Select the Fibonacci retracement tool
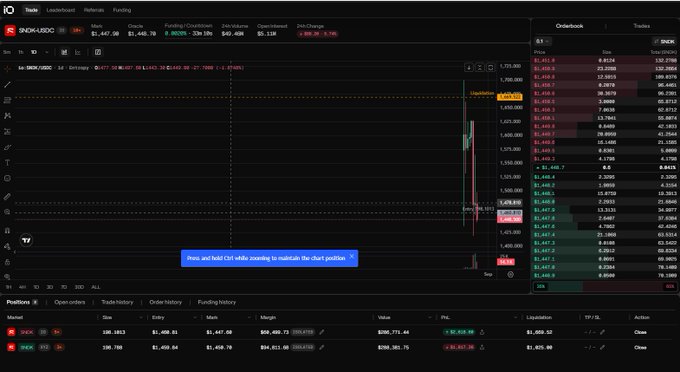680x372 pixels. click(x=7, y=100)
